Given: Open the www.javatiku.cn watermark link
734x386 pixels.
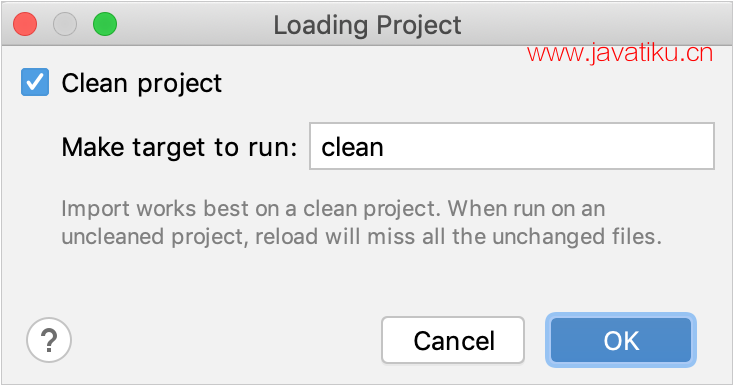Looking at the screenshot, I should tap(620, 53).
